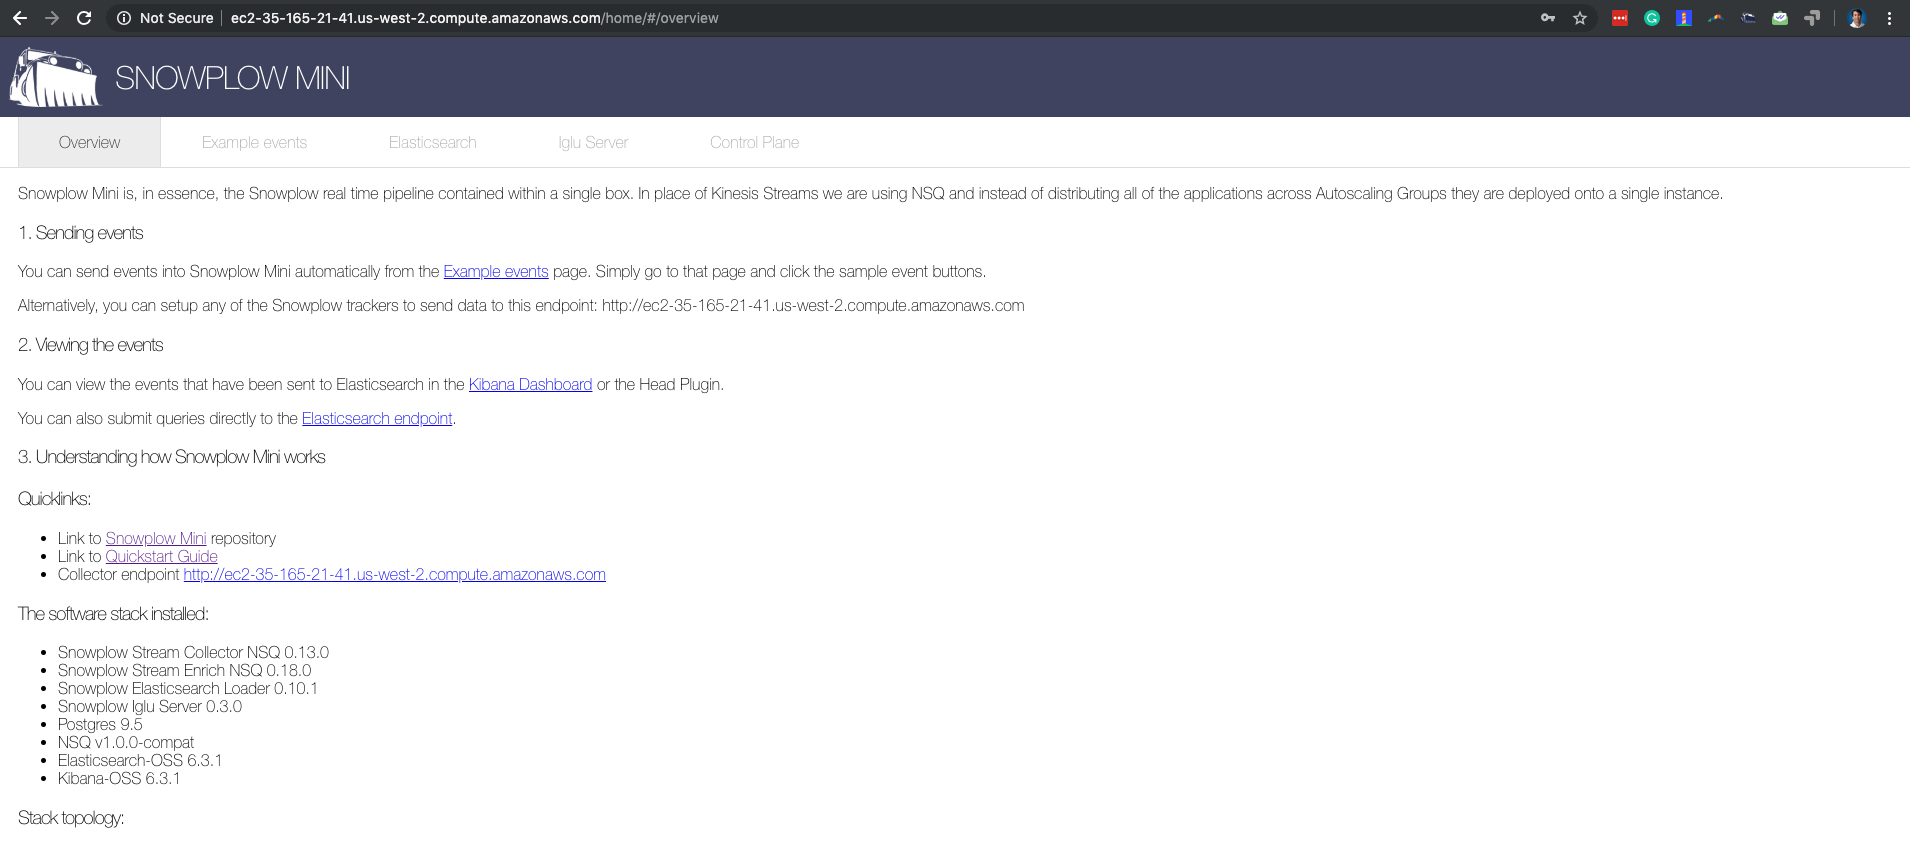Click the 'NSQ v1.0.0-compat' list item
Screen dimensions: 1910x856
click(126, 742)
